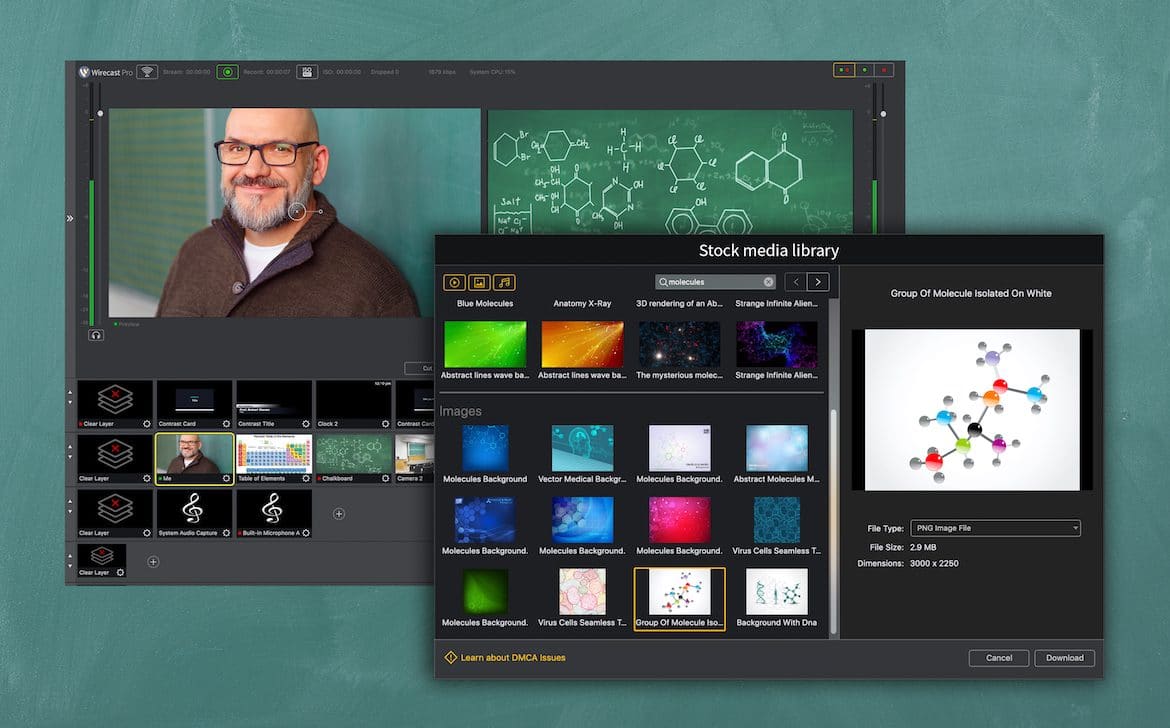Toggle the green Record button
The width and height of the screenshot is (1170, 728).
coord(228,72)
